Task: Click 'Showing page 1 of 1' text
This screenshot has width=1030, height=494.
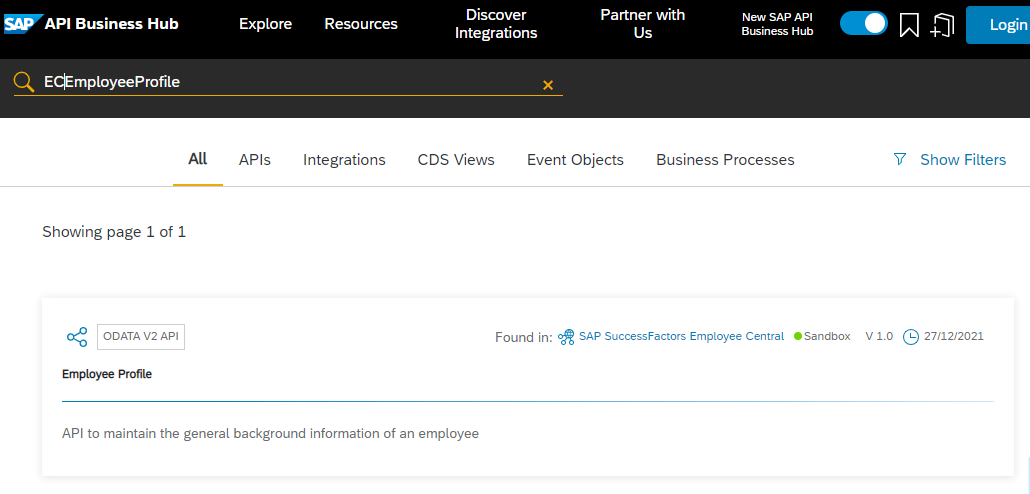Action: pyautogui.click(x=114, y=232)
